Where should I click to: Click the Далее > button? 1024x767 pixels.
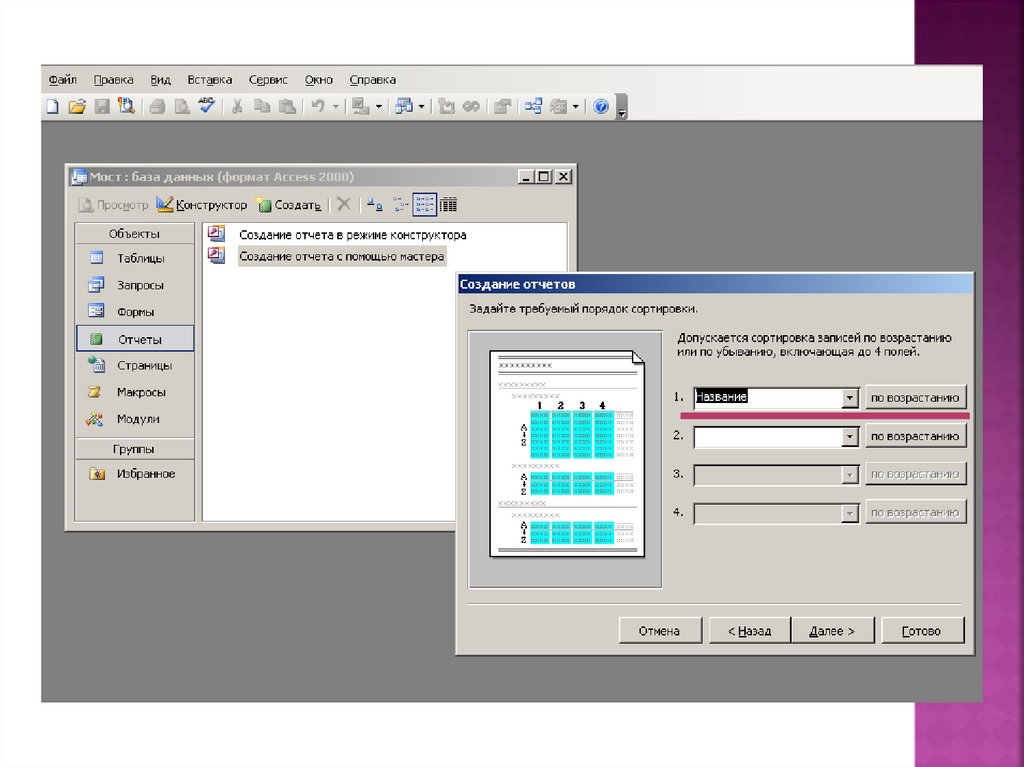tap(832, 631)
